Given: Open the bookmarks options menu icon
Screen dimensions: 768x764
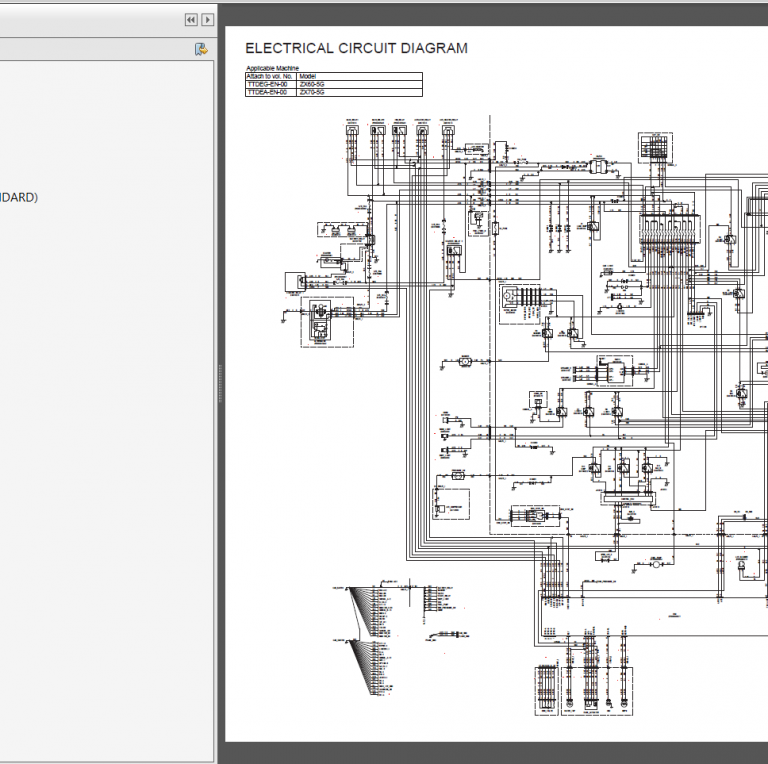Looking at the screenshot, I should pos(201,49).
